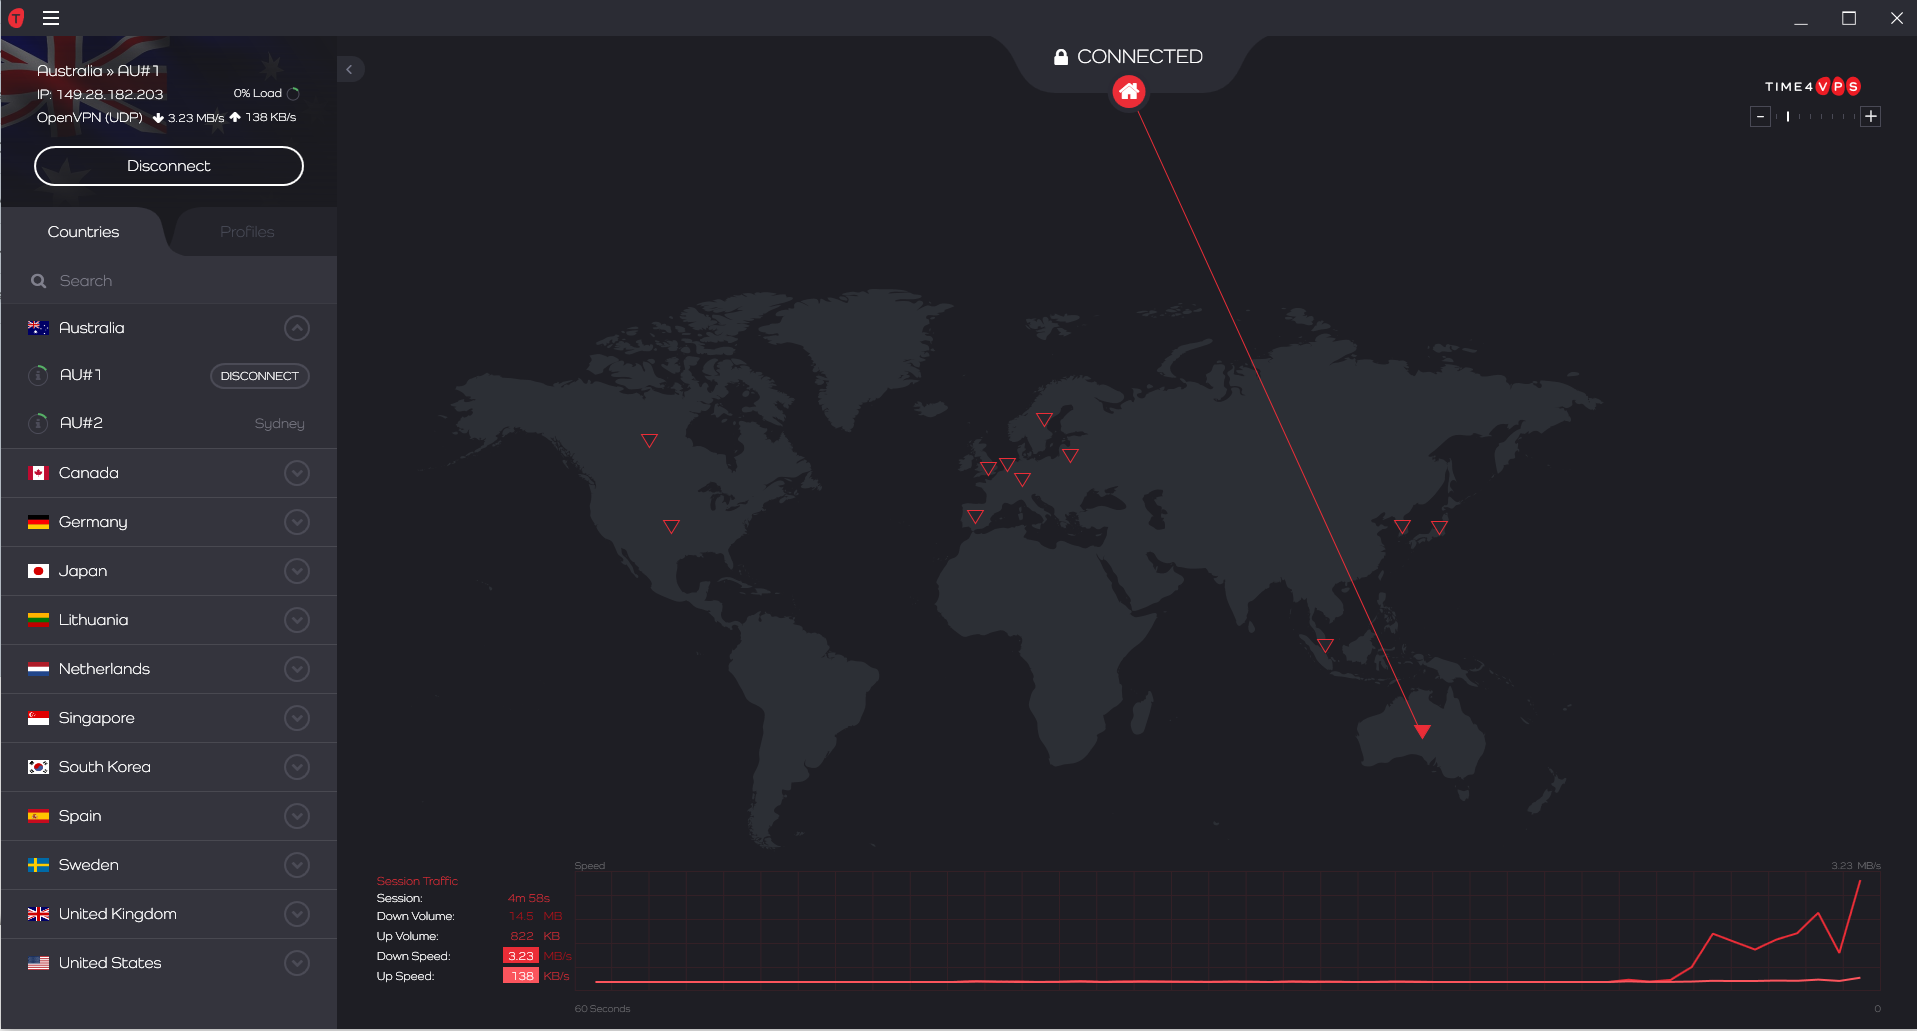Open the hamburger menu
The height and width of the screenshot is (1031, 1917).
pyautogui.click(x=51, y=18)
